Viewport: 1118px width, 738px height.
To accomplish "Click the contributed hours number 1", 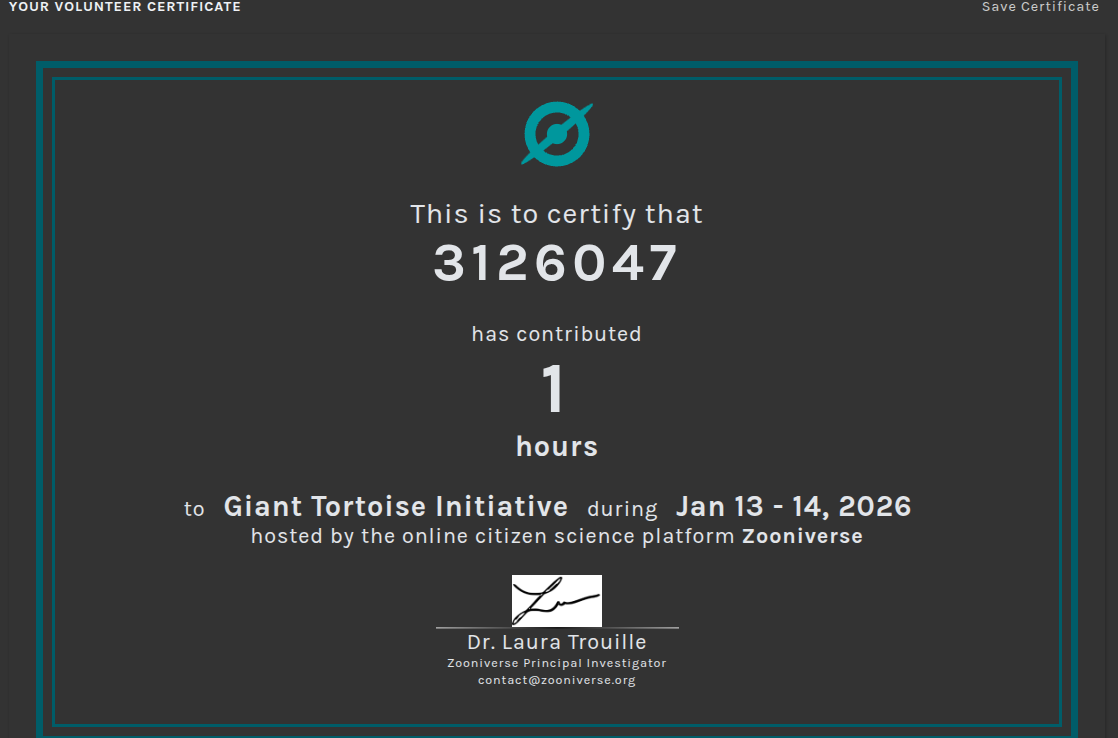I will 554,389.
